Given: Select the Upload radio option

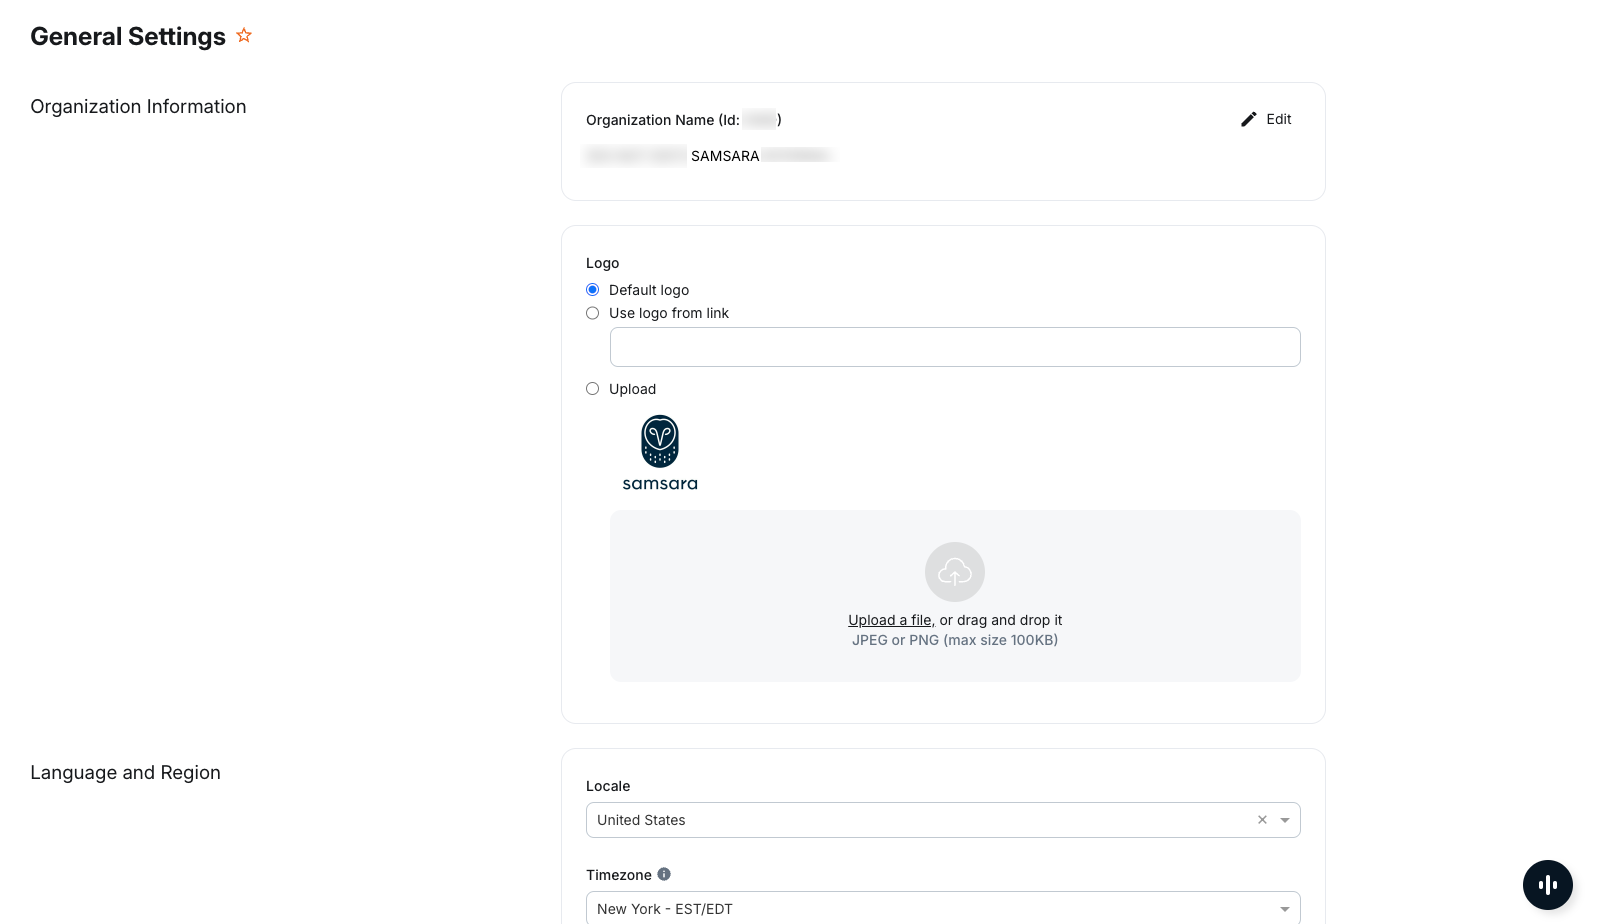Looking at the screenshot, I should [593, 389].
